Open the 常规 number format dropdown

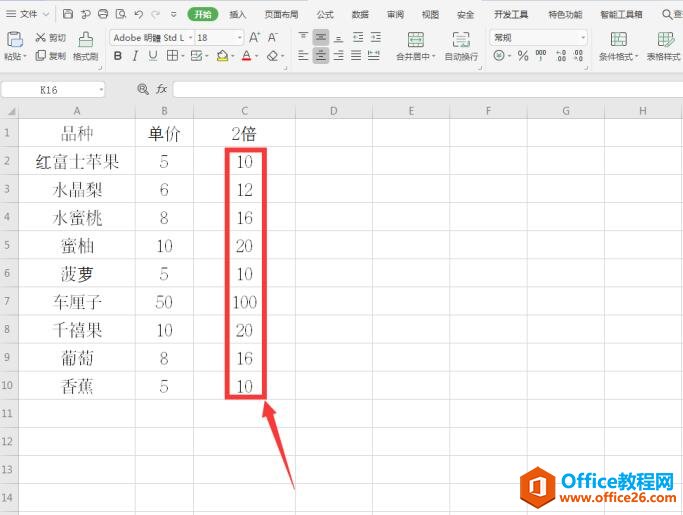coord(583,38)
